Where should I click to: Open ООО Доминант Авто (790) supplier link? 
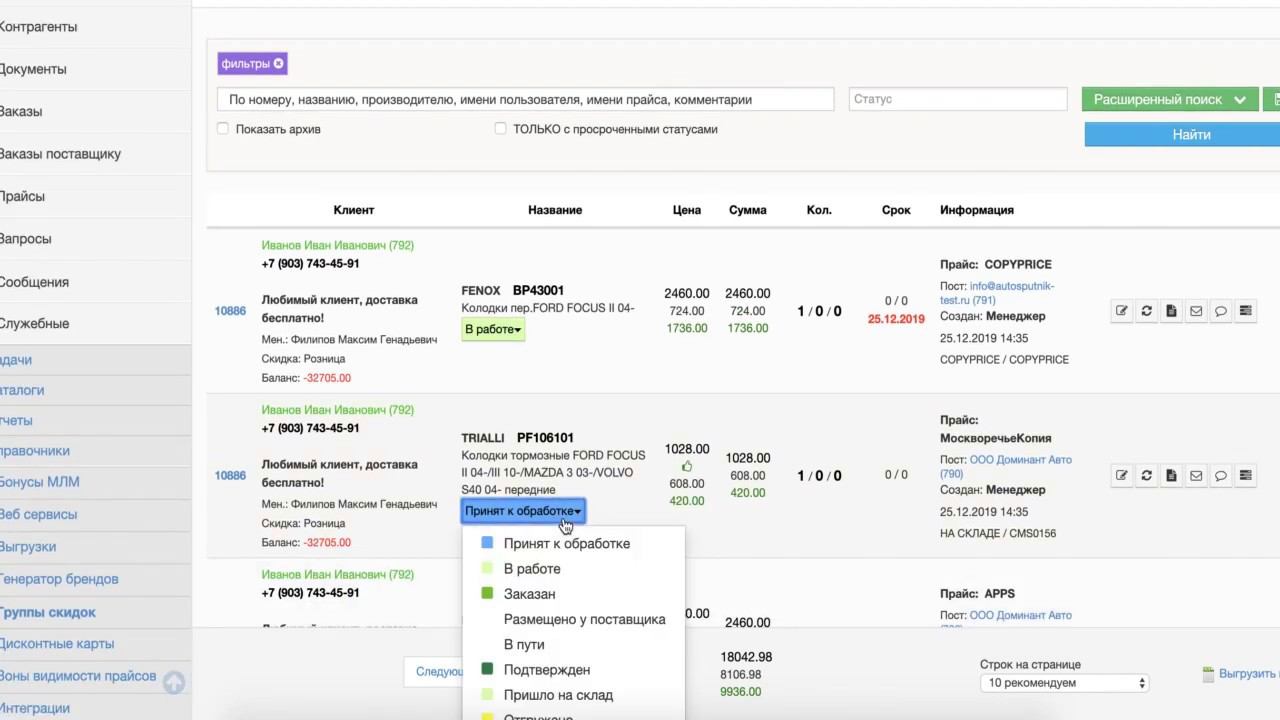1005,466
